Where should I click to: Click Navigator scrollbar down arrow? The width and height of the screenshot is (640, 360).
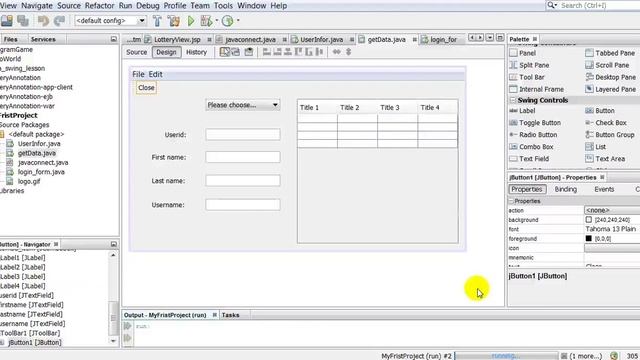[113, 340]
